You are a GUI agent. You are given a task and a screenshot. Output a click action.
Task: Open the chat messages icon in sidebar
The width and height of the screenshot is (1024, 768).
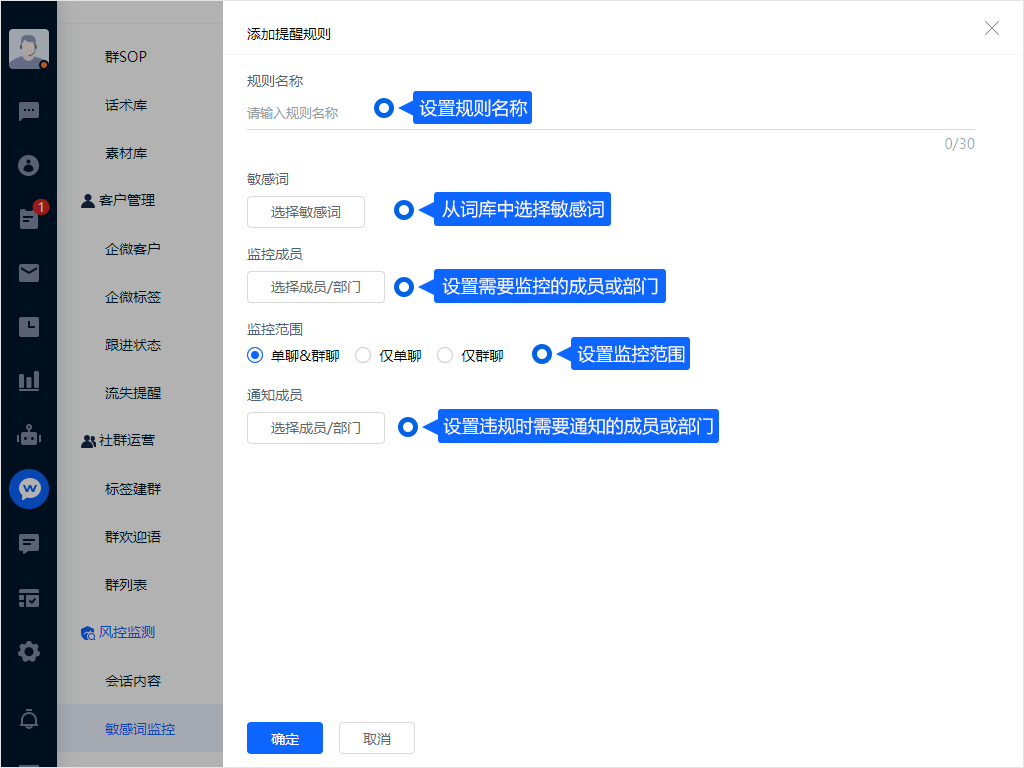(29, 111)
